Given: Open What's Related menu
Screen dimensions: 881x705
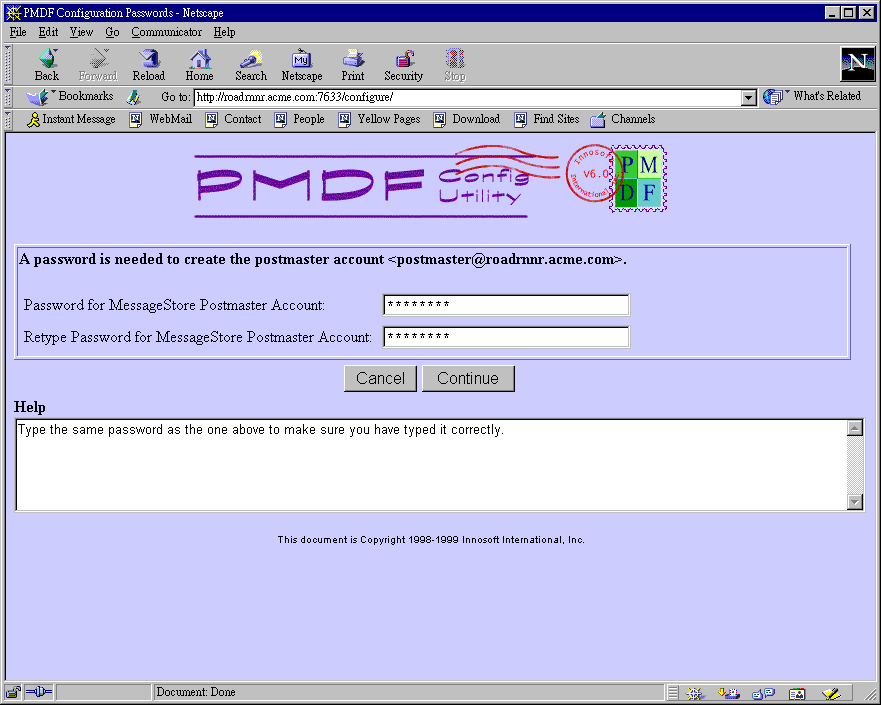Looking at the screenshot, I should [x=813, y=97].
